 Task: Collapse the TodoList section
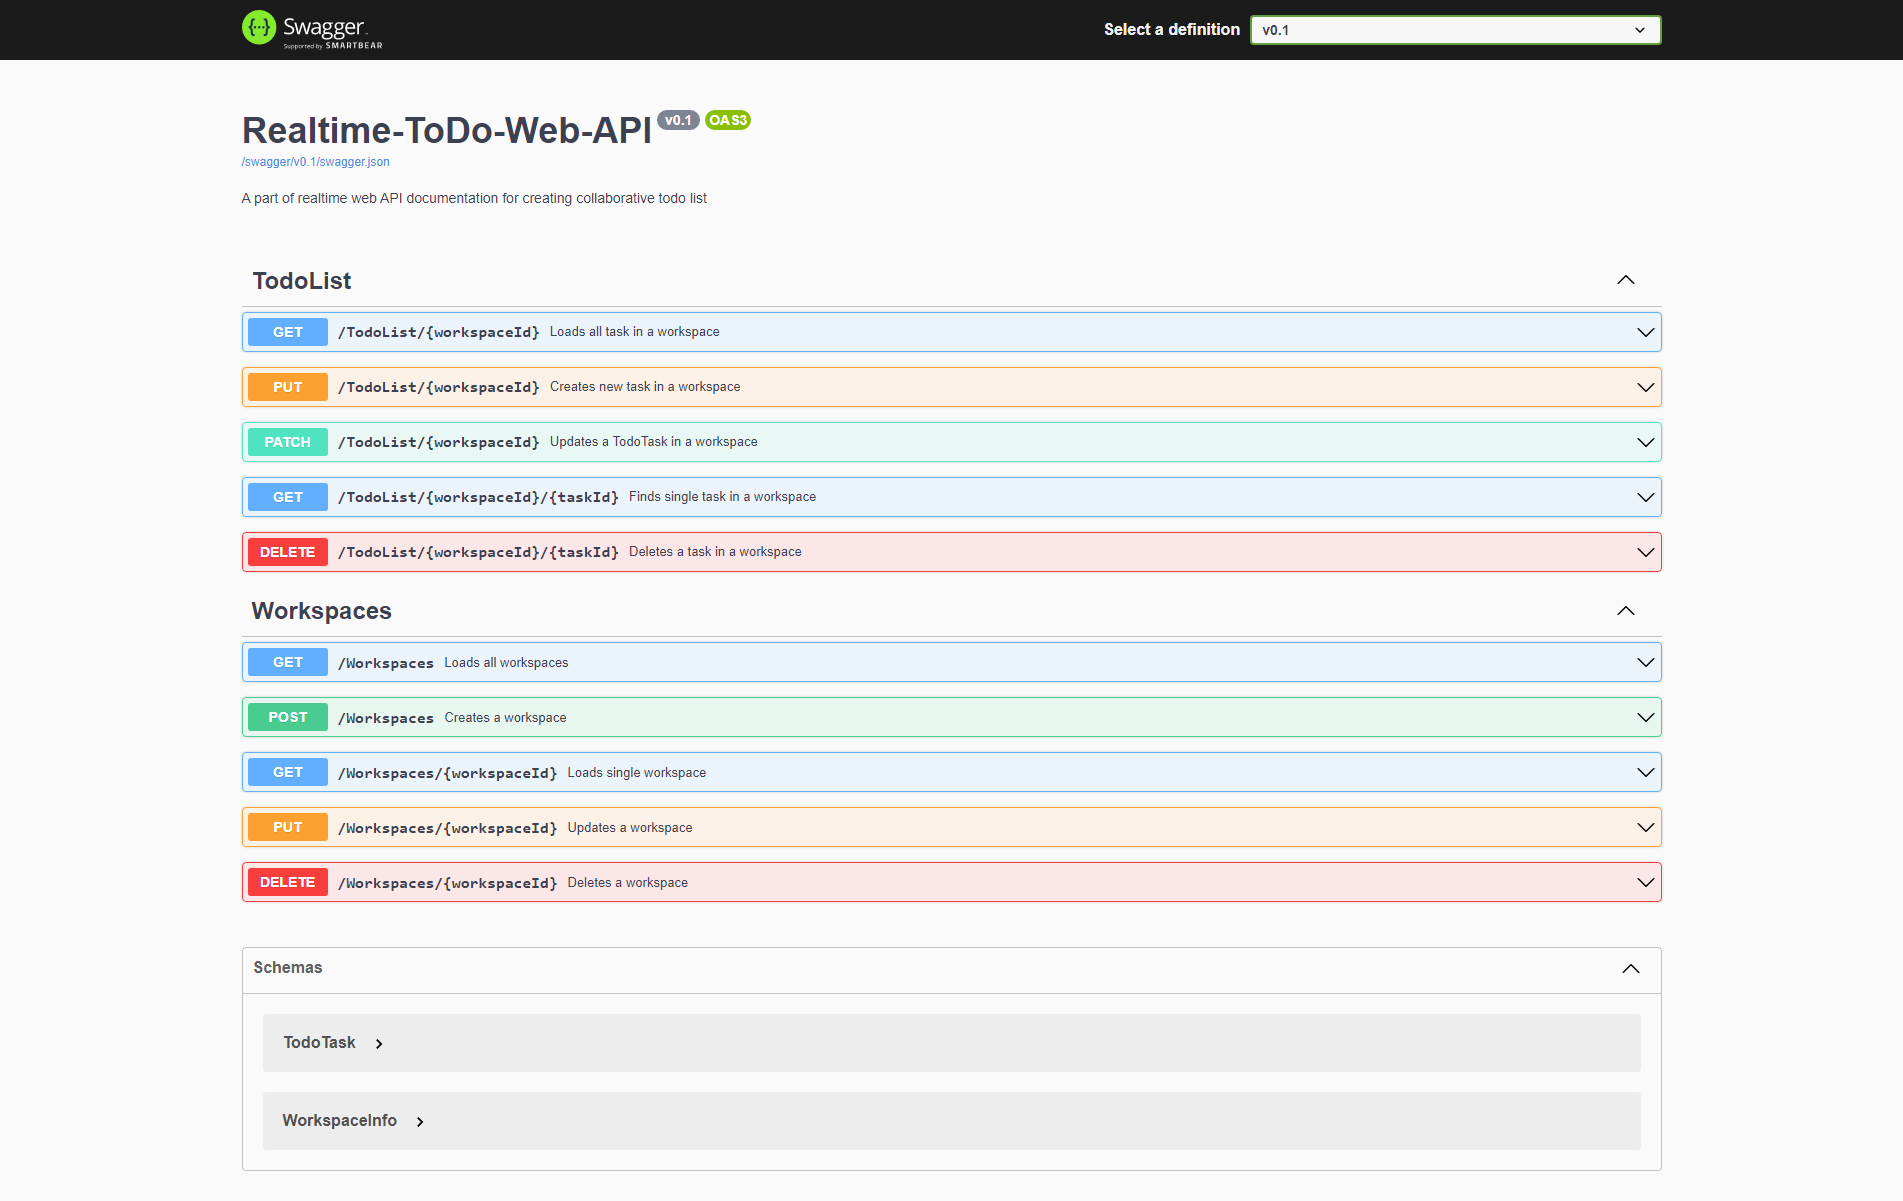[x=1626, y=280]
